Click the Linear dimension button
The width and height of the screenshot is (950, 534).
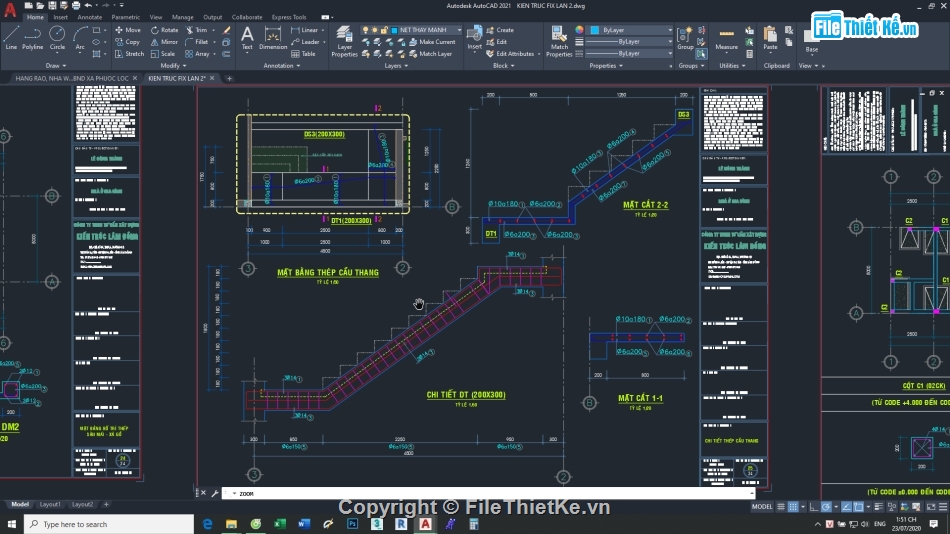coord(306,30)
